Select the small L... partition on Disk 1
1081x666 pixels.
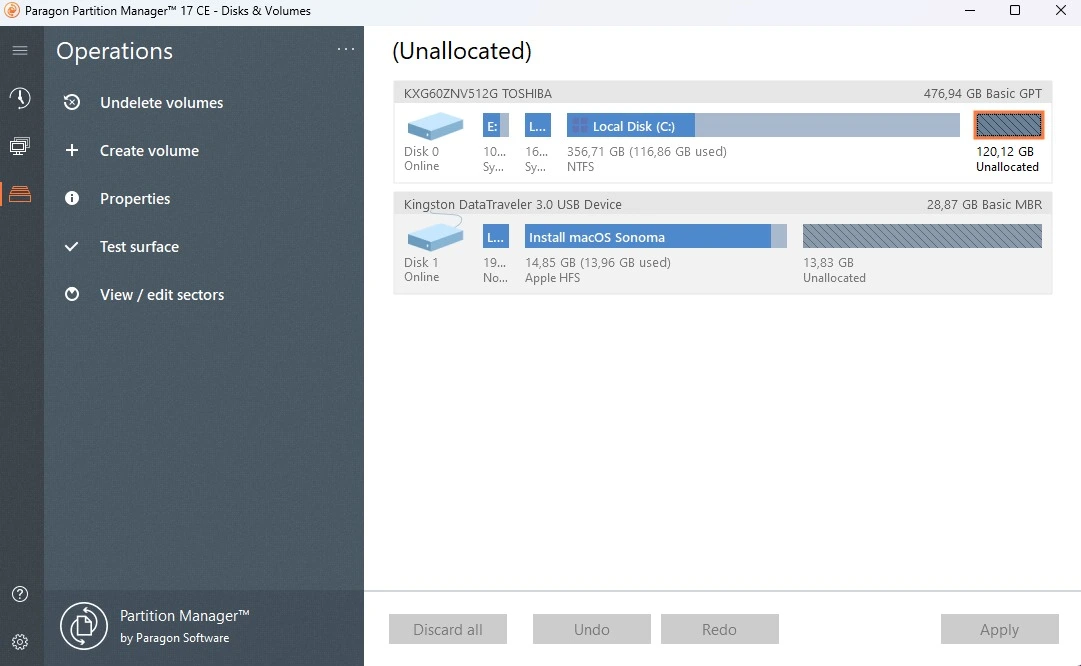click(x=496, y=236)
